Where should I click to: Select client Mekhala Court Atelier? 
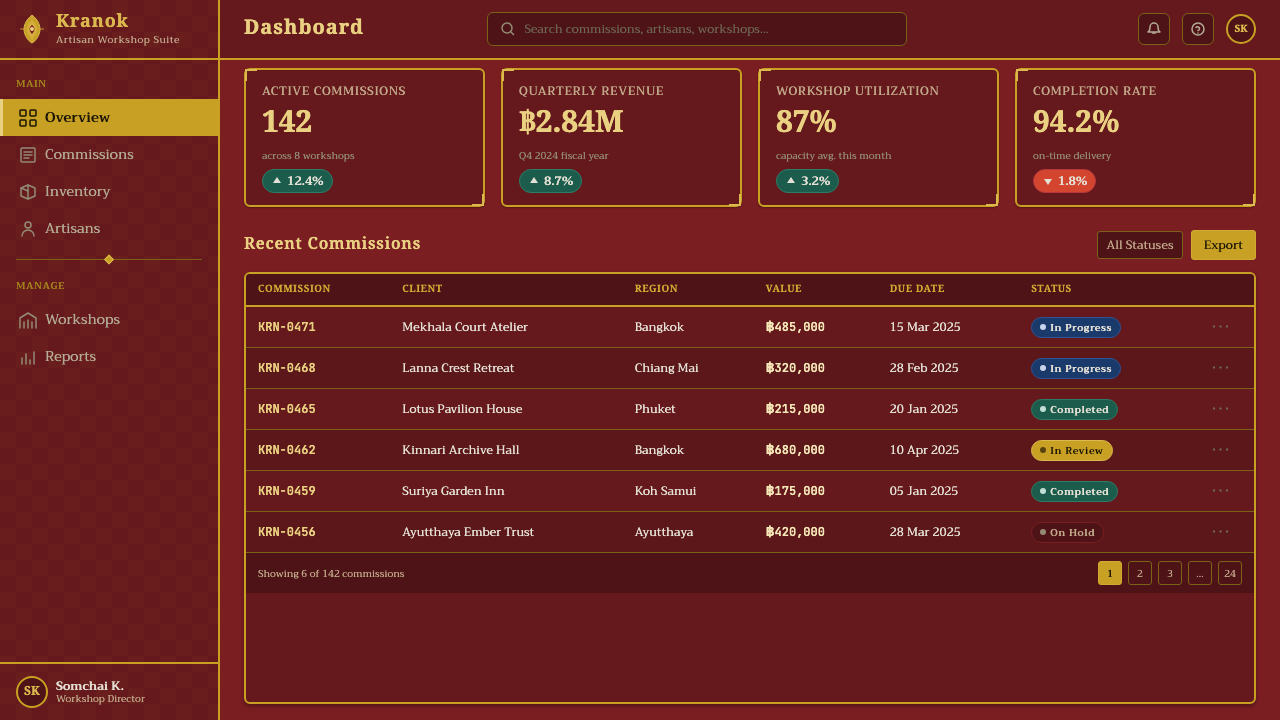[465, 327]
